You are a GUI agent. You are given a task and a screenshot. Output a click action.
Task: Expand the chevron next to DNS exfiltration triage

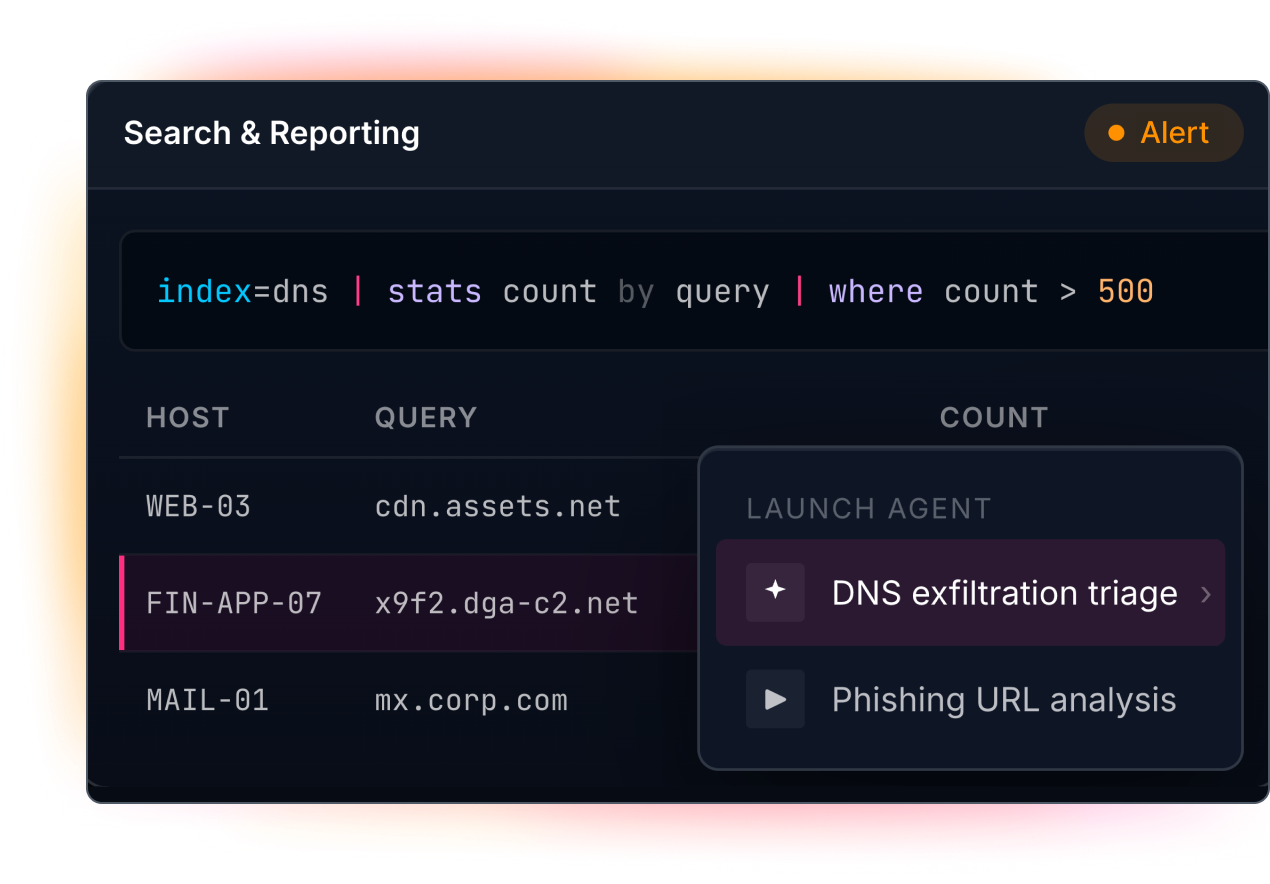(x=1205, y=594)
